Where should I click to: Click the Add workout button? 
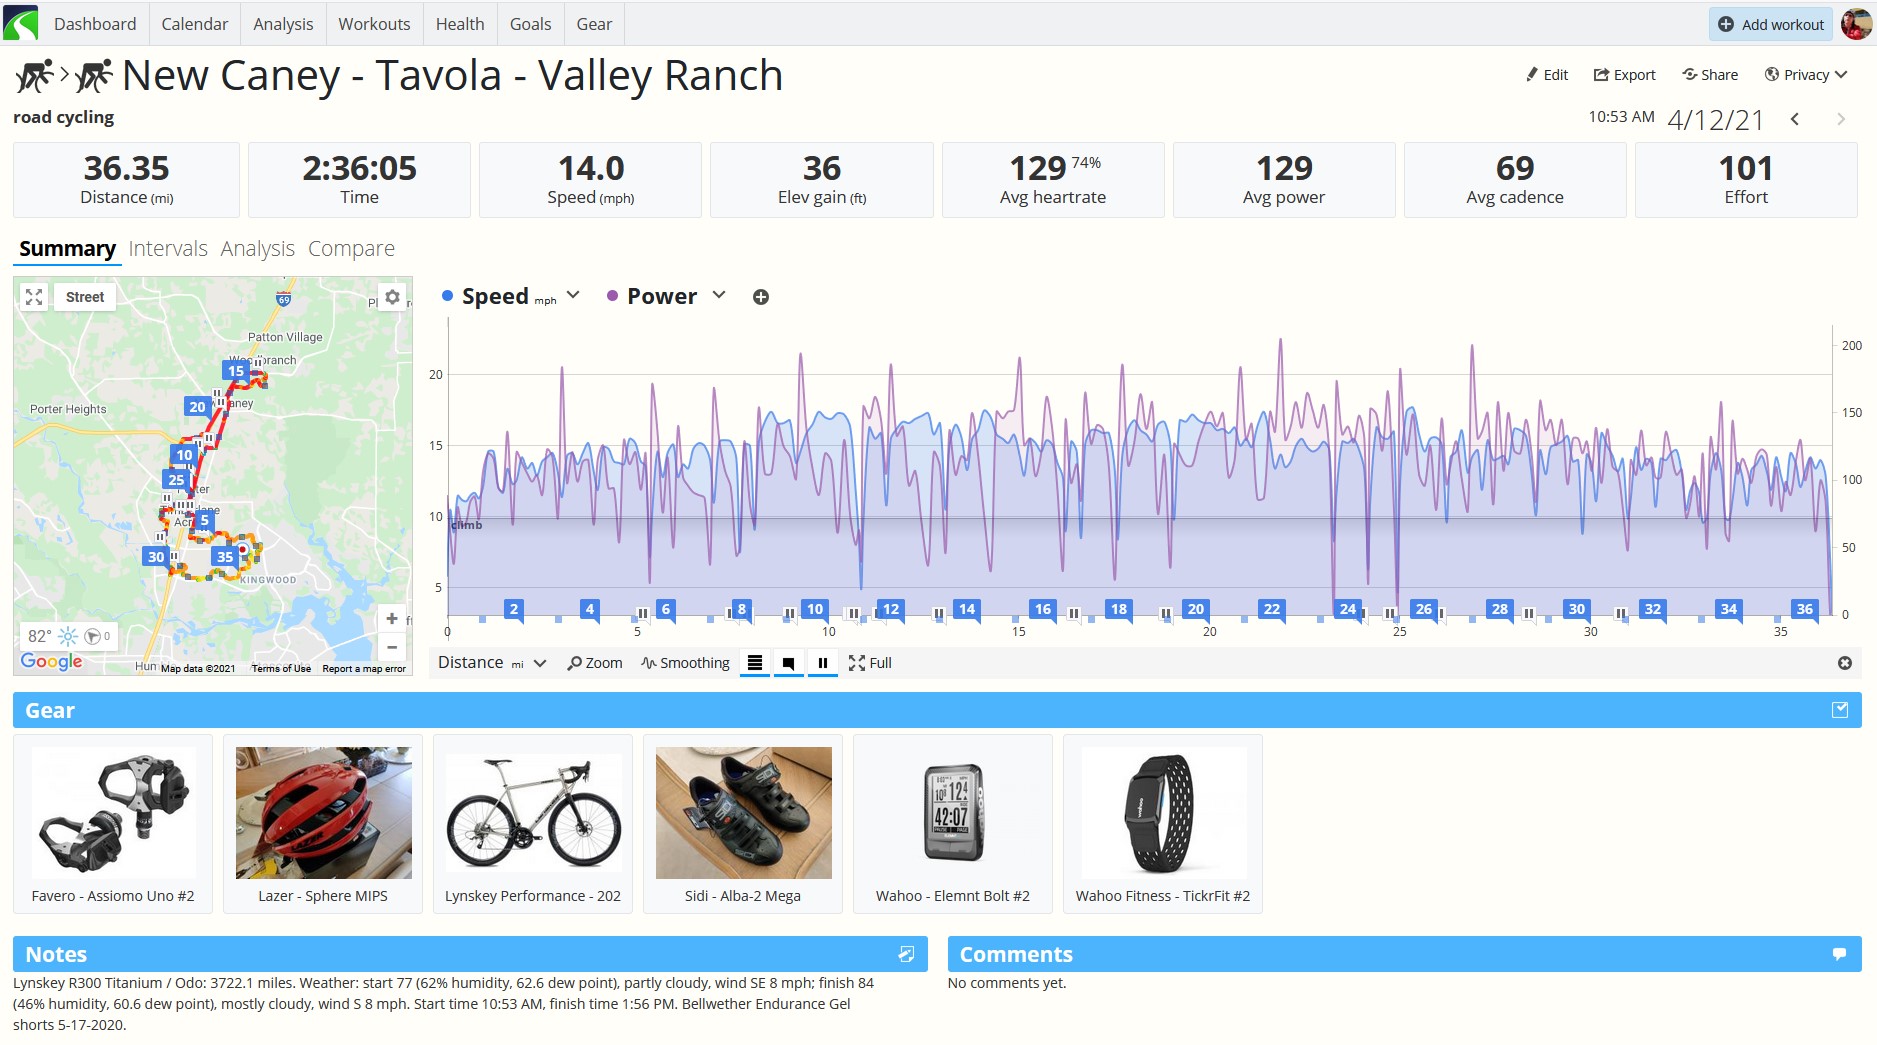1771,24
